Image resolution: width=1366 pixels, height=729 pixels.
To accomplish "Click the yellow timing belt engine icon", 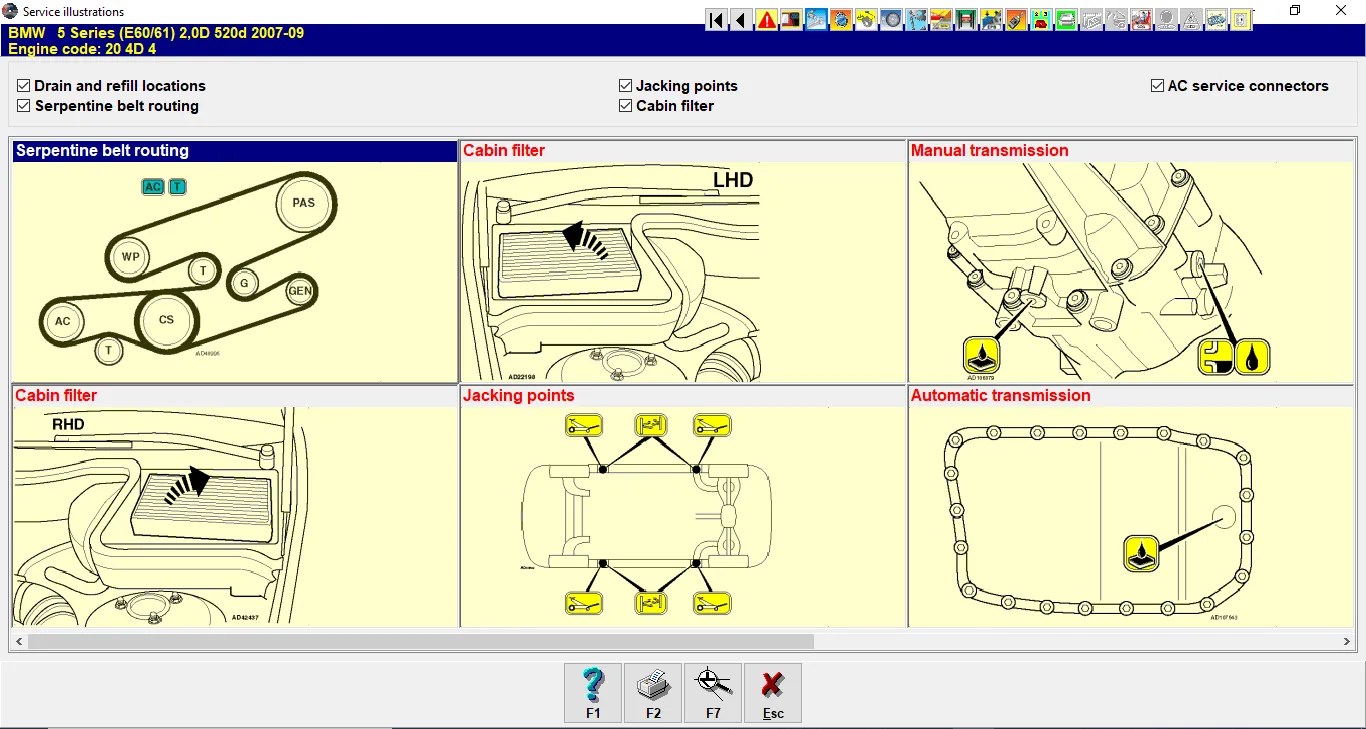I will 866,19.
